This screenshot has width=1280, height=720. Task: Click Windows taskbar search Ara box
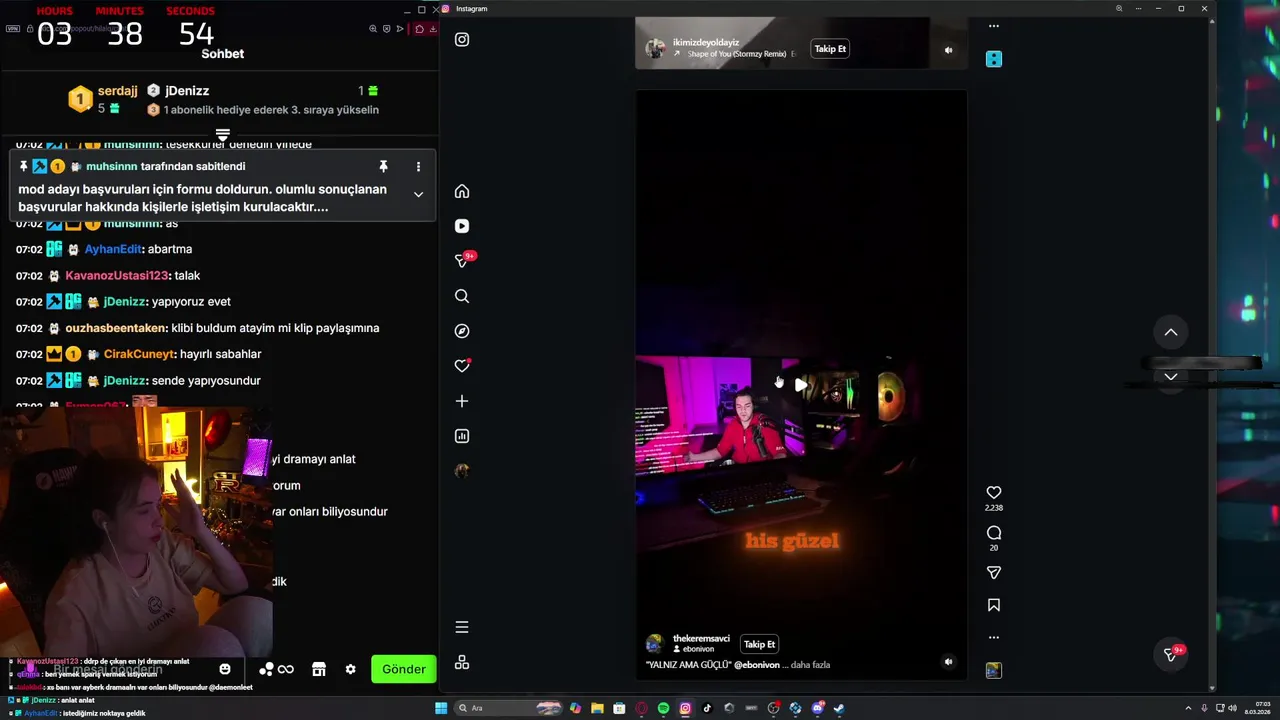coord(508,708)
